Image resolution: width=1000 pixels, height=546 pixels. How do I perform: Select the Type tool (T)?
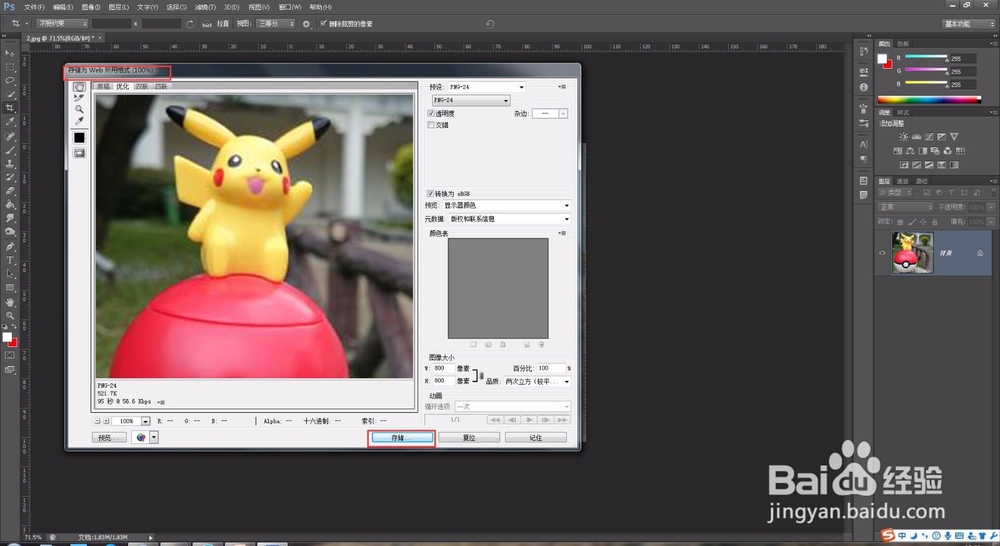10,260
